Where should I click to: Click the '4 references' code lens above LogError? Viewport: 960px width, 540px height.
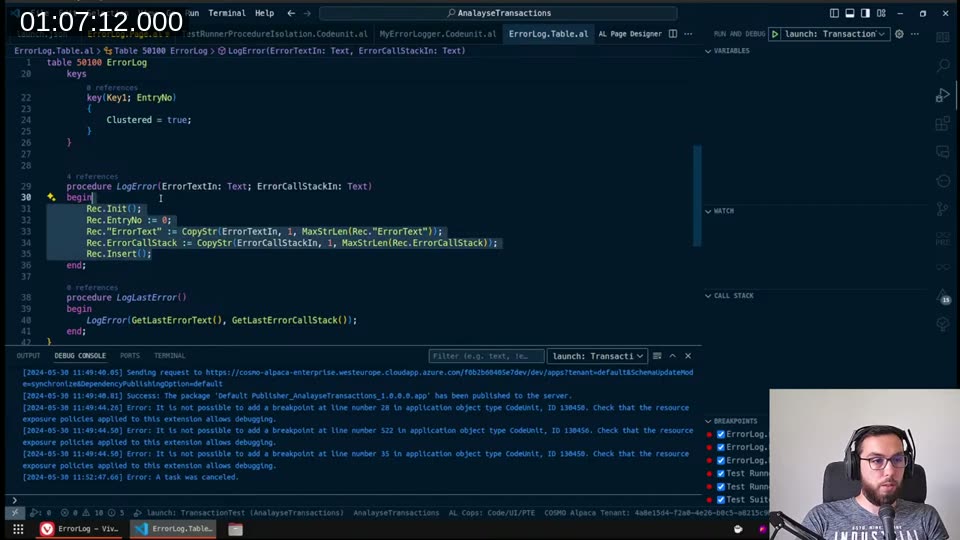pyautogui.click(x=92, y=176)
